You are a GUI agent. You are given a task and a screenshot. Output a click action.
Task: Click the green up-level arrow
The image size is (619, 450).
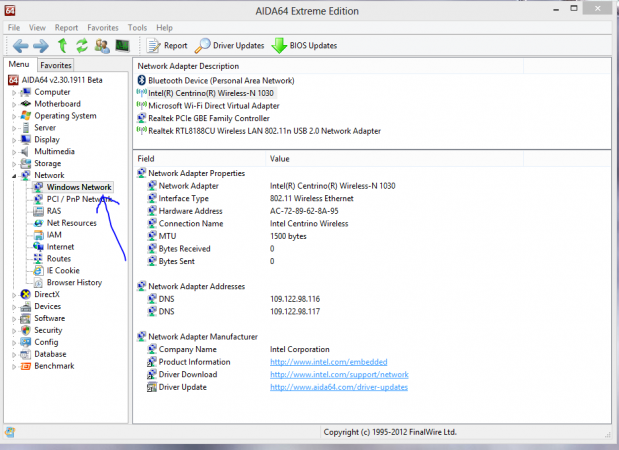(x=62, y=46)
